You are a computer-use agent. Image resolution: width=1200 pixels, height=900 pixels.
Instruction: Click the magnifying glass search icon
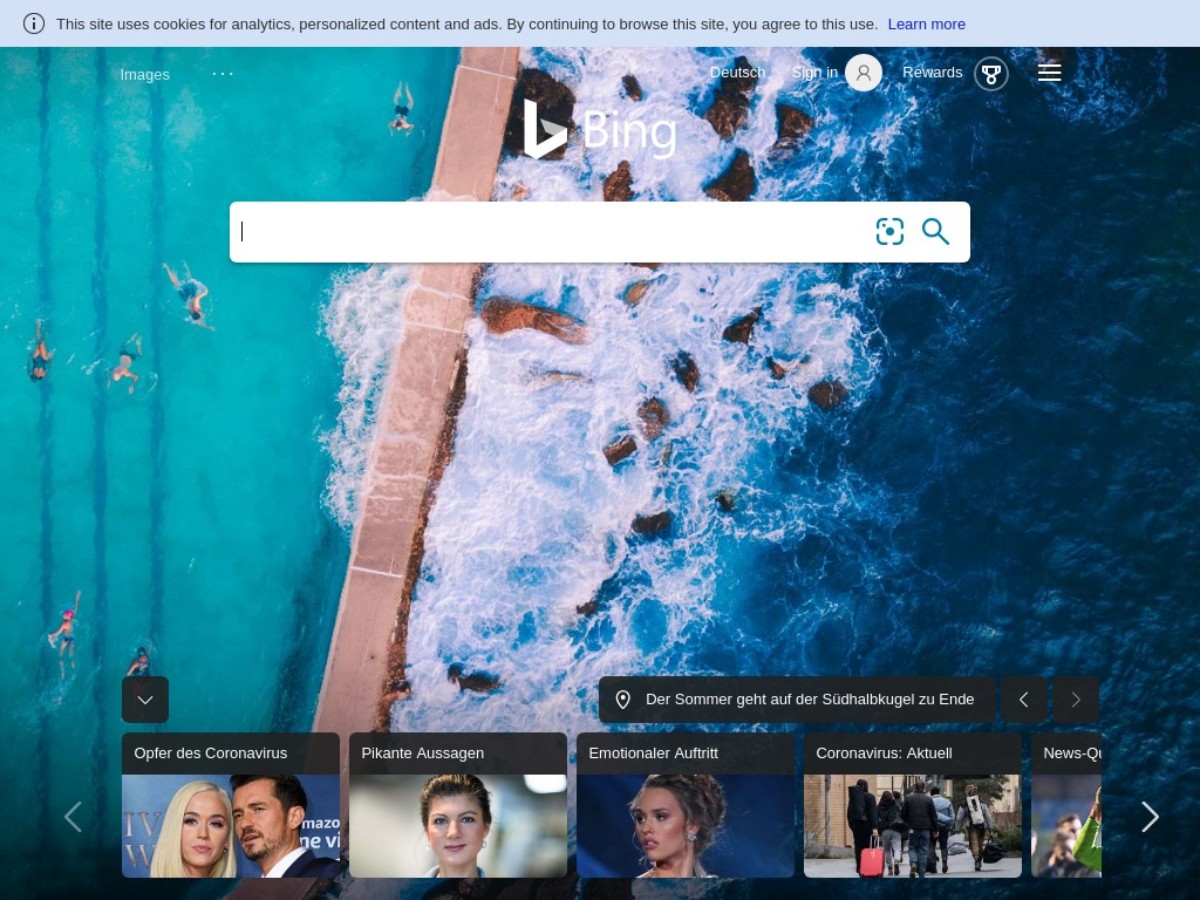(935, 232)
